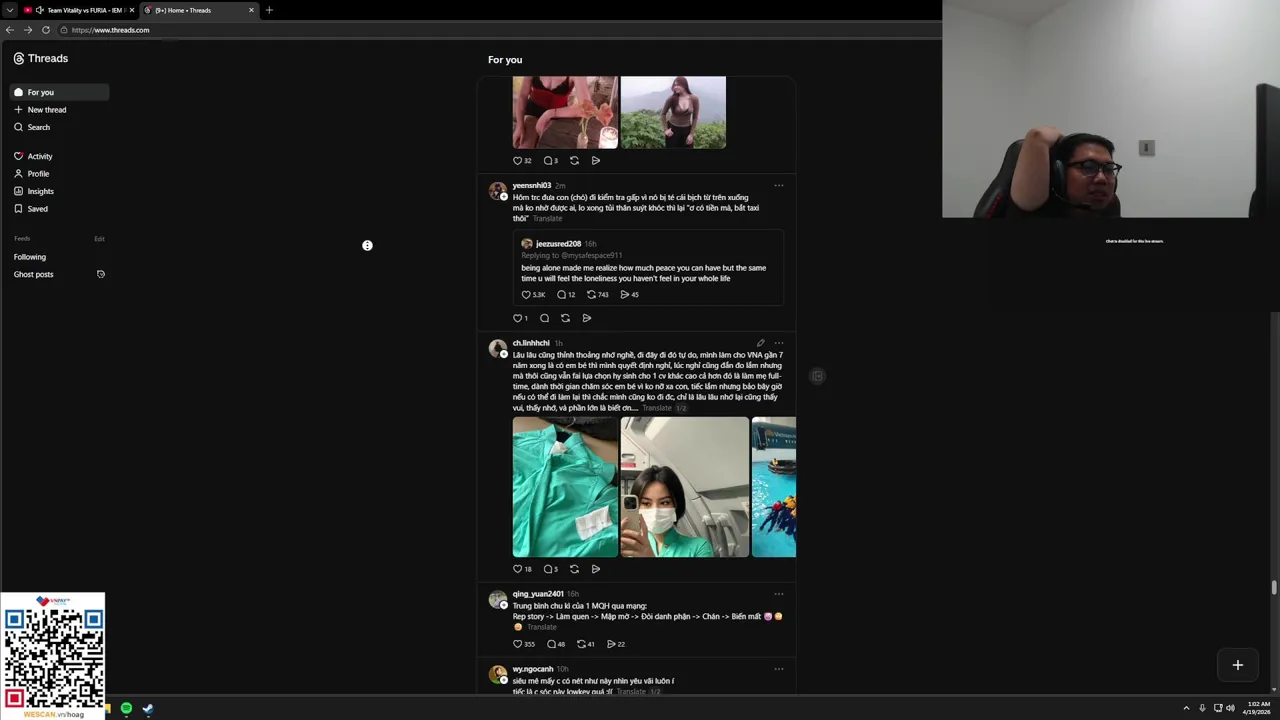
Task: Translate ch.linhchi's post
Action: coord(657,408)
